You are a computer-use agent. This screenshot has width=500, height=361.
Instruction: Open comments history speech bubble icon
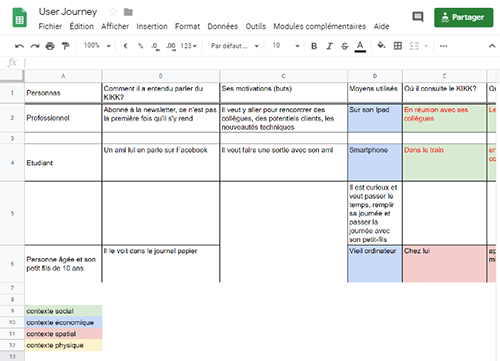(418, 17)
